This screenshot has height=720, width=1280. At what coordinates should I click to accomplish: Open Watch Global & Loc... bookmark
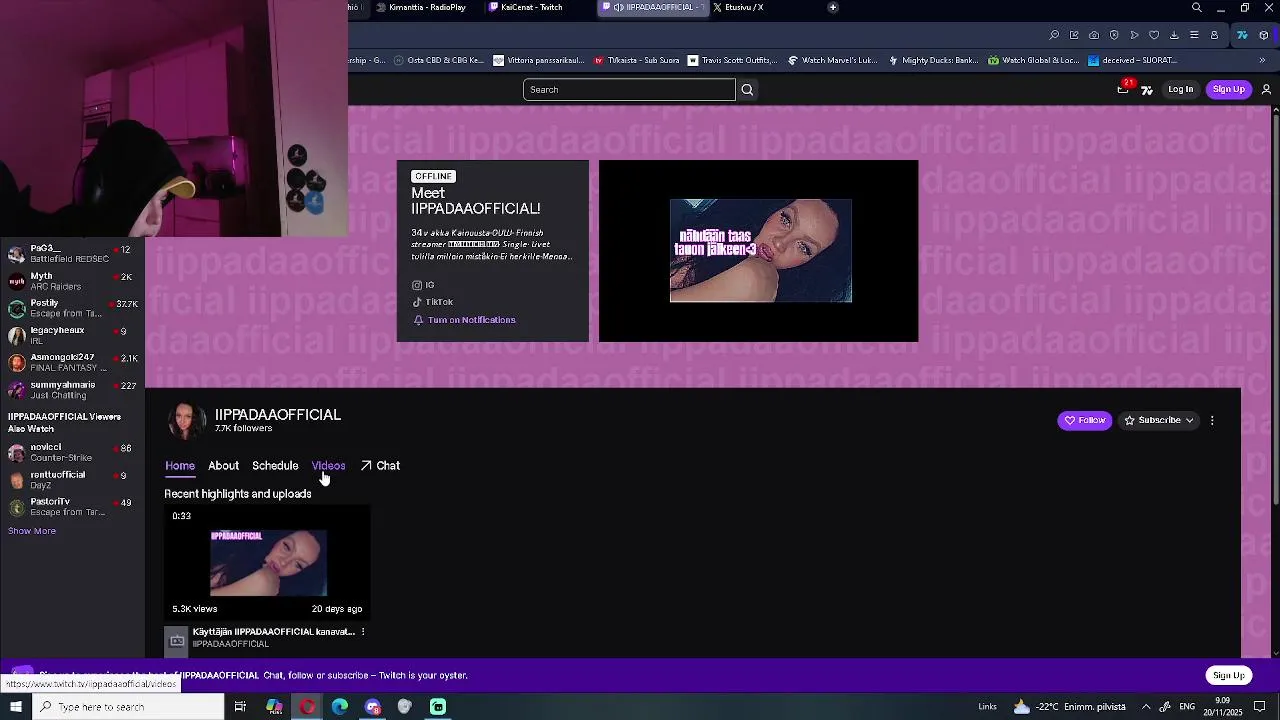click(1033, 60)
